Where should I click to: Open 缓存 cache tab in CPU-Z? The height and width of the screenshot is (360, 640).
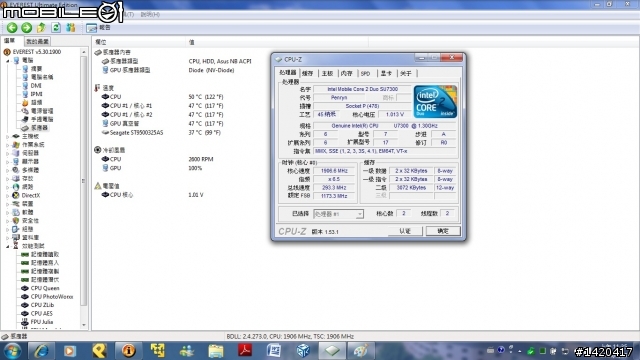pos(308,73)
